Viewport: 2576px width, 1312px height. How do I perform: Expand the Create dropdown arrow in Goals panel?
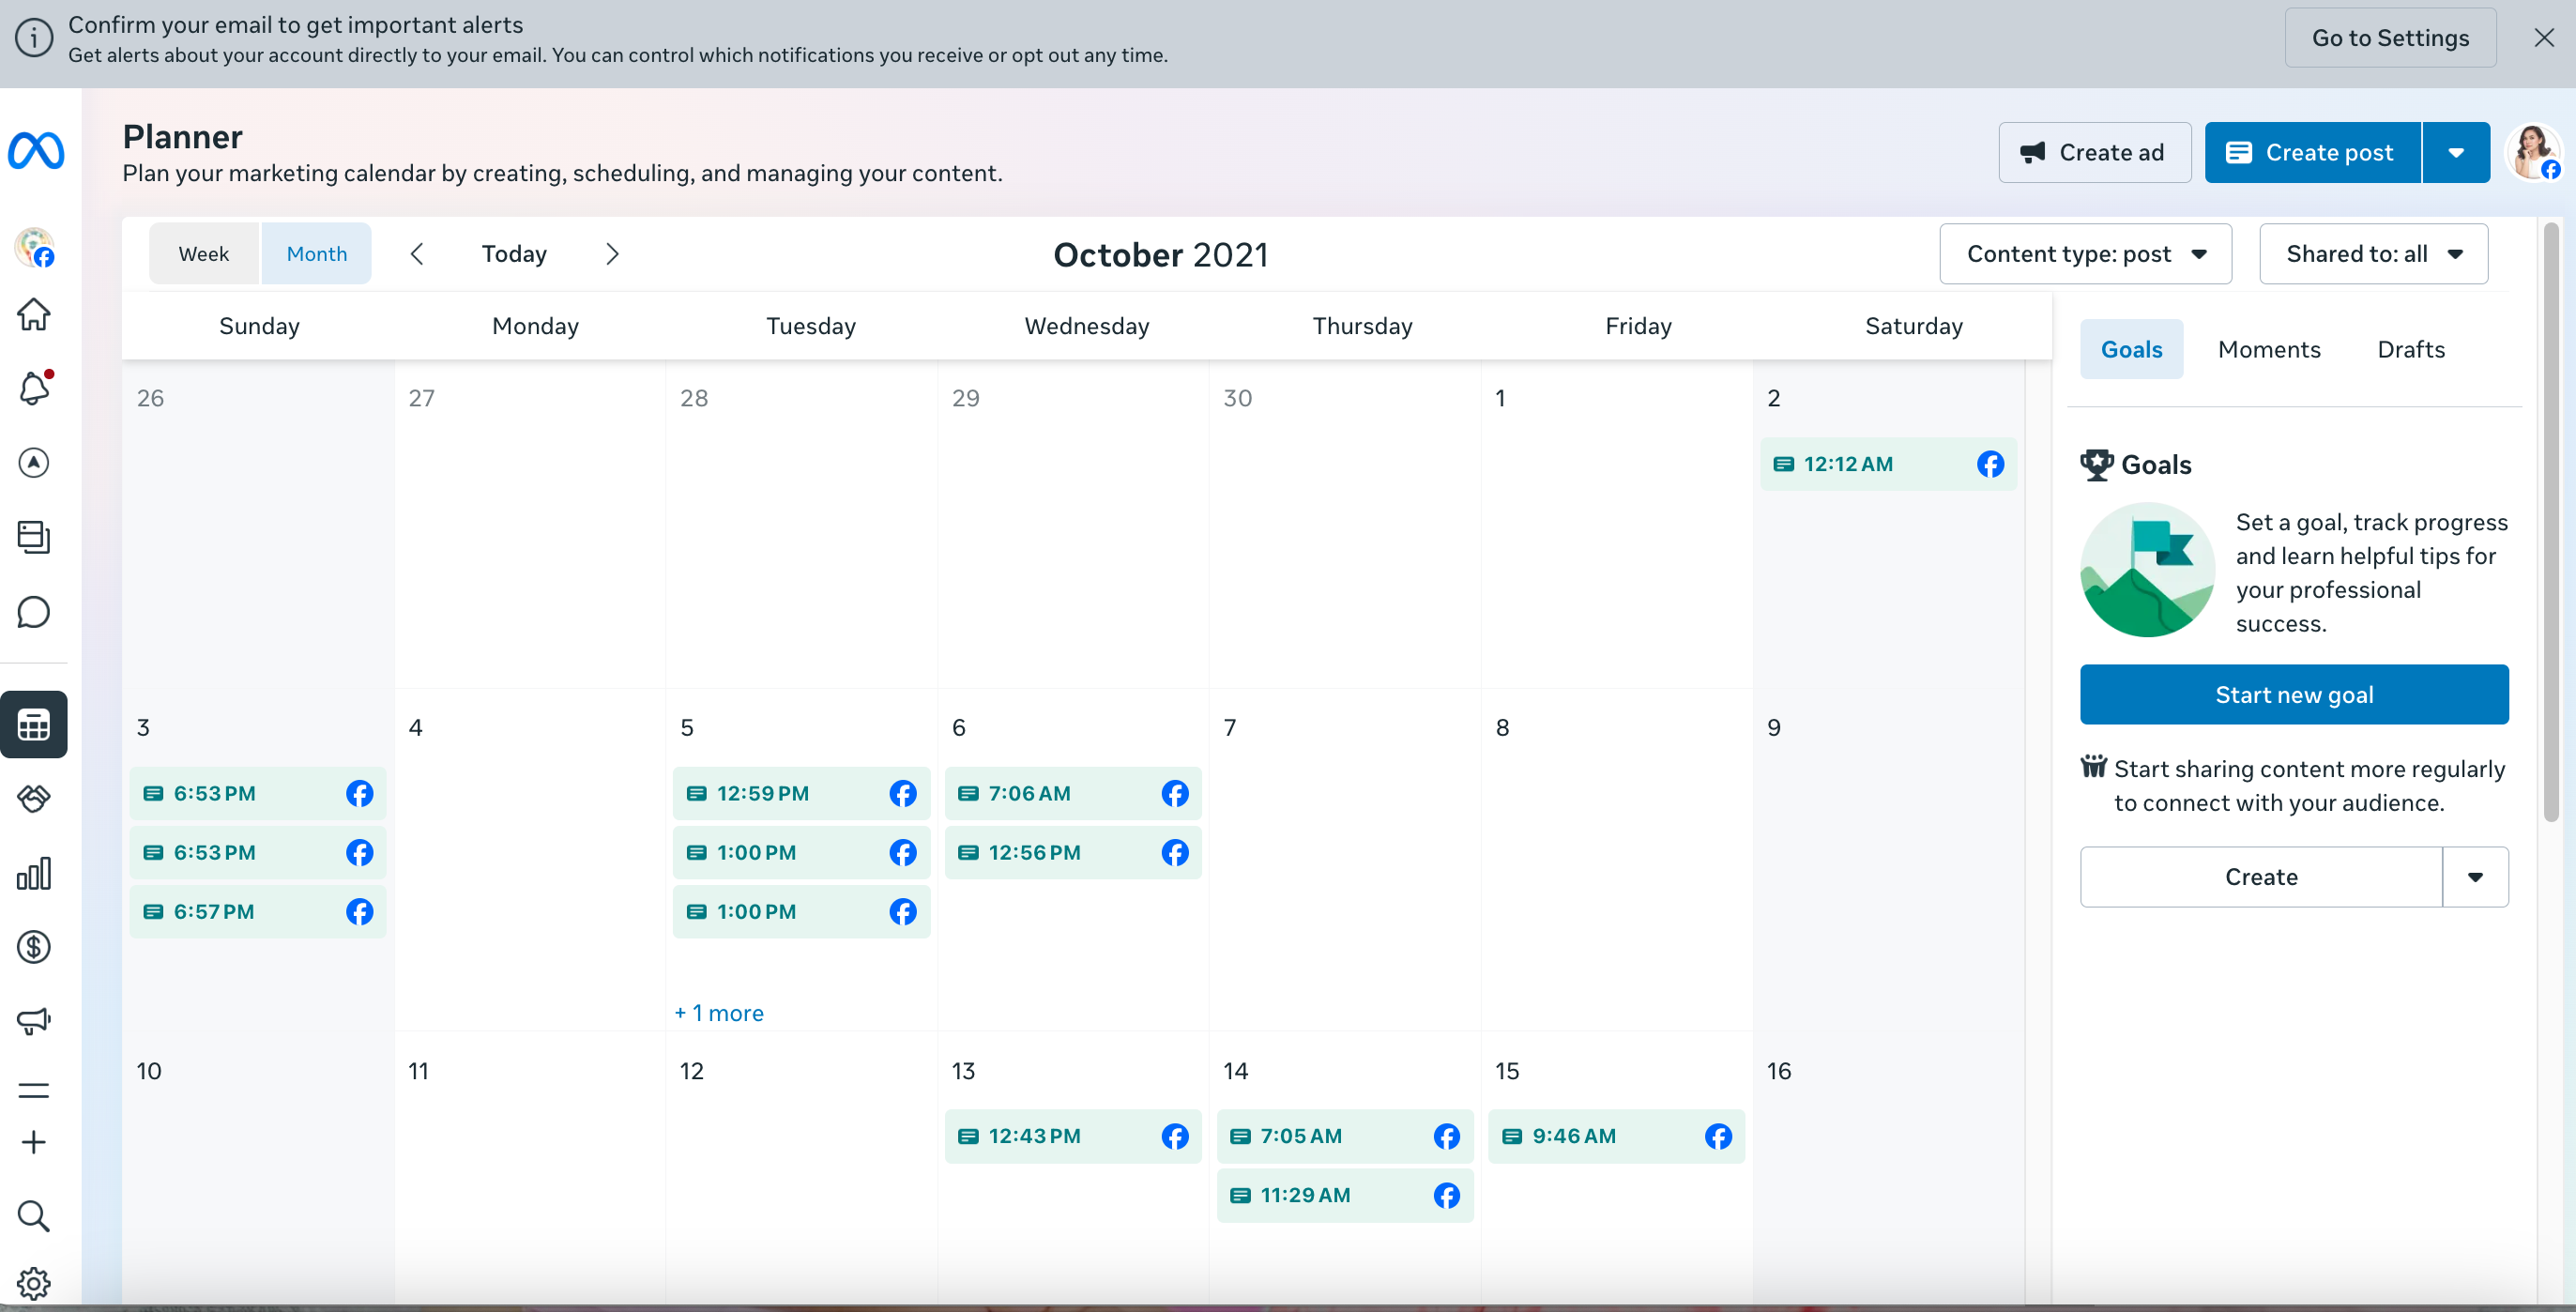(2475, 877)
